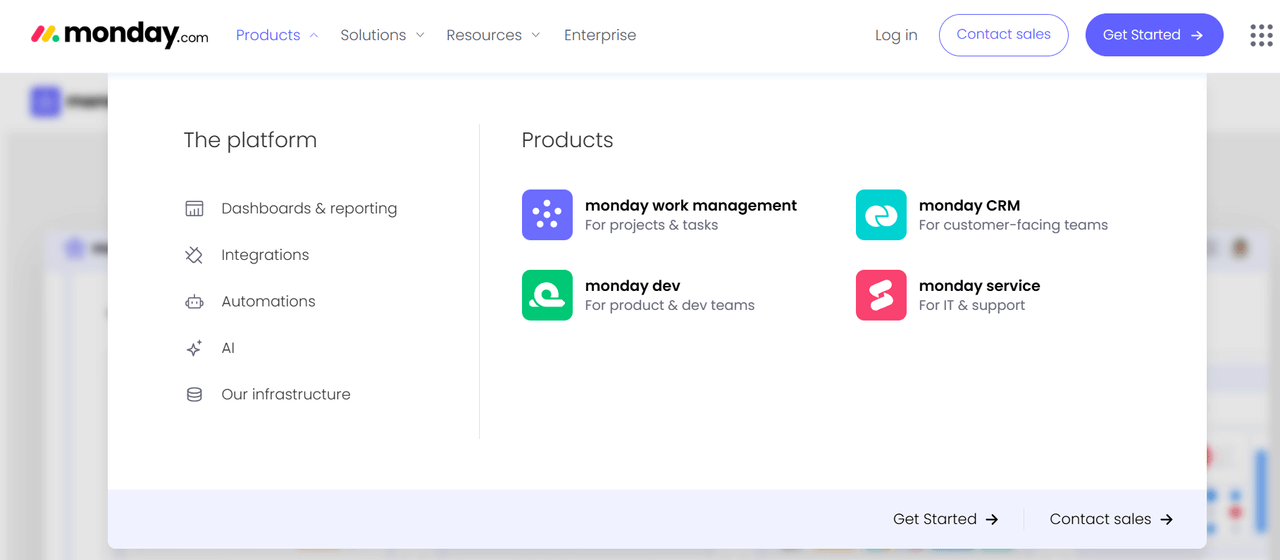This screenshot has height=560, width=1280.
Task: Click the Our infrastructure database icon
Action: pos(194,395)
